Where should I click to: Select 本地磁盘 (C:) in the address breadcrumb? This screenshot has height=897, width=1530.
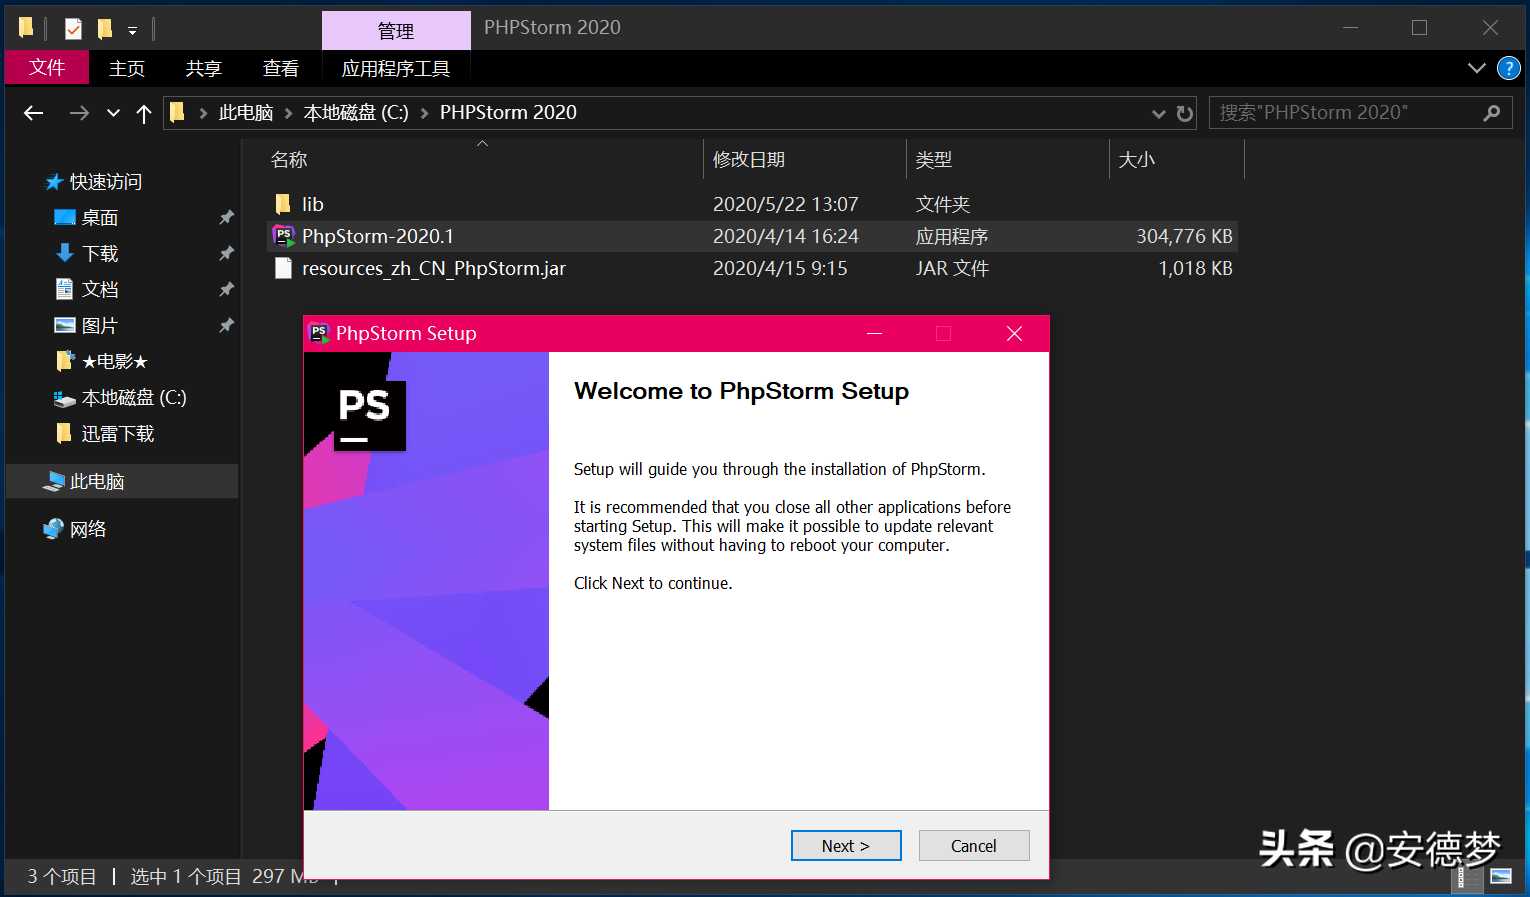[x=356, y=112]
